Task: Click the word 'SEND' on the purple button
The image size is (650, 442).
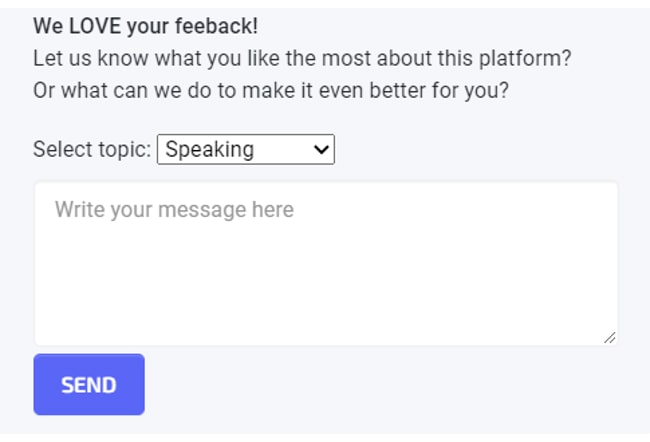Action: [89, 385]
